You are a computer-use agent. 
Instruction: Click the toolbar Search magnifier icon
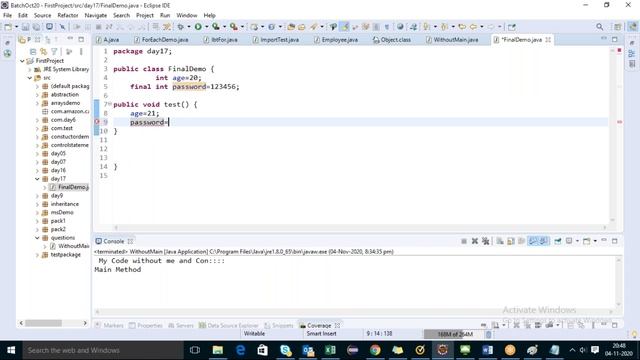pyautogui.click(x=599, y=27)
